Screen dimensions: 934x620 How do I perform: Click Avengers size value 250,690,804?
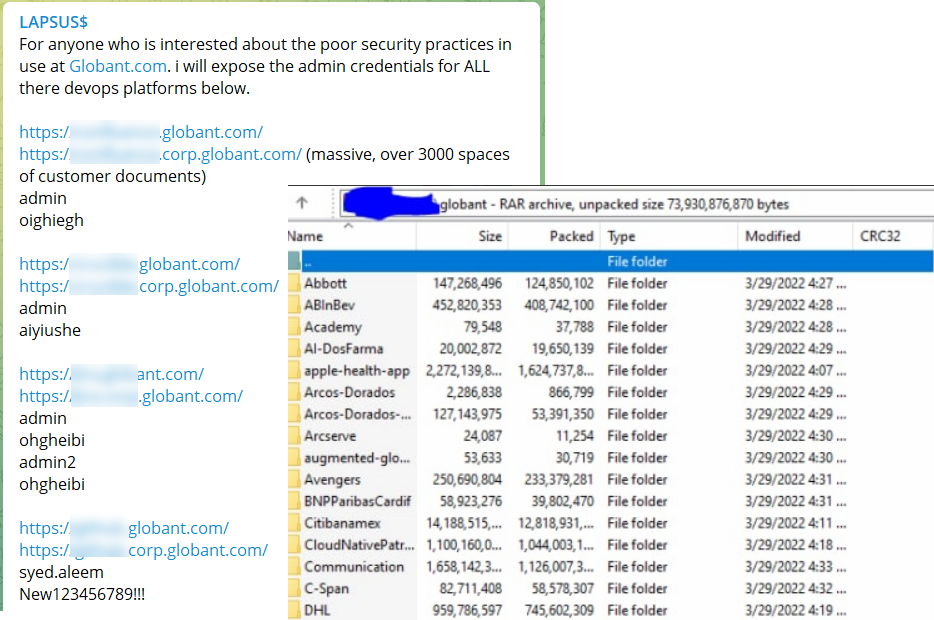point(468,479)
